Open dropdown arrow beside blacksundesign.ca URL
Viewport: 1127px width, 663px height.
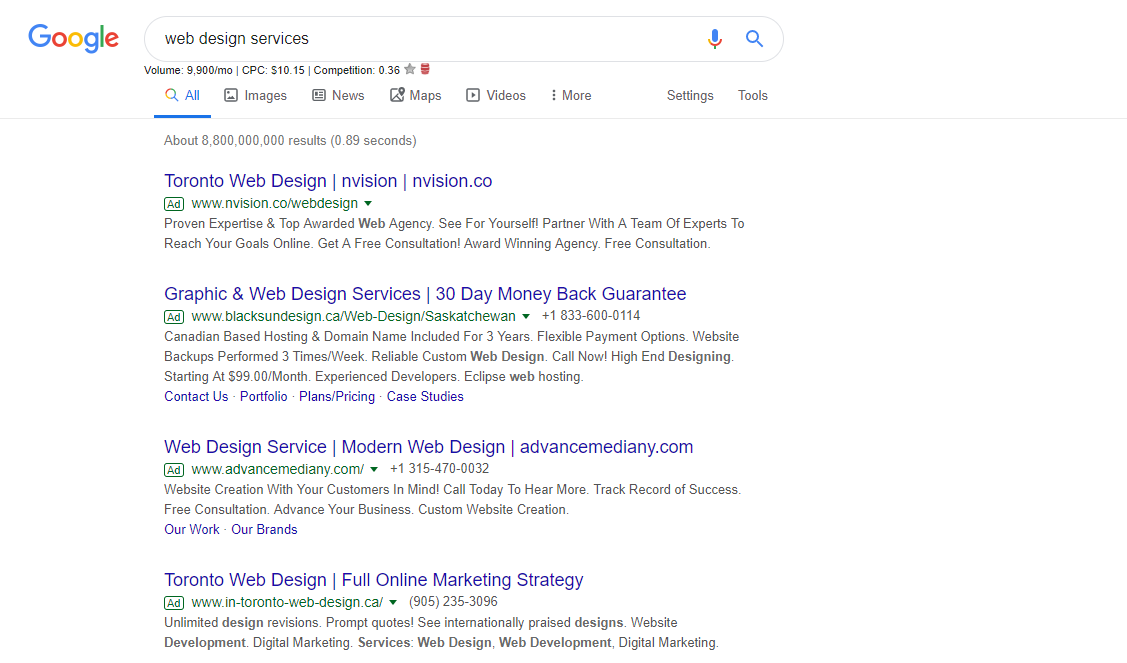[526, 316]
